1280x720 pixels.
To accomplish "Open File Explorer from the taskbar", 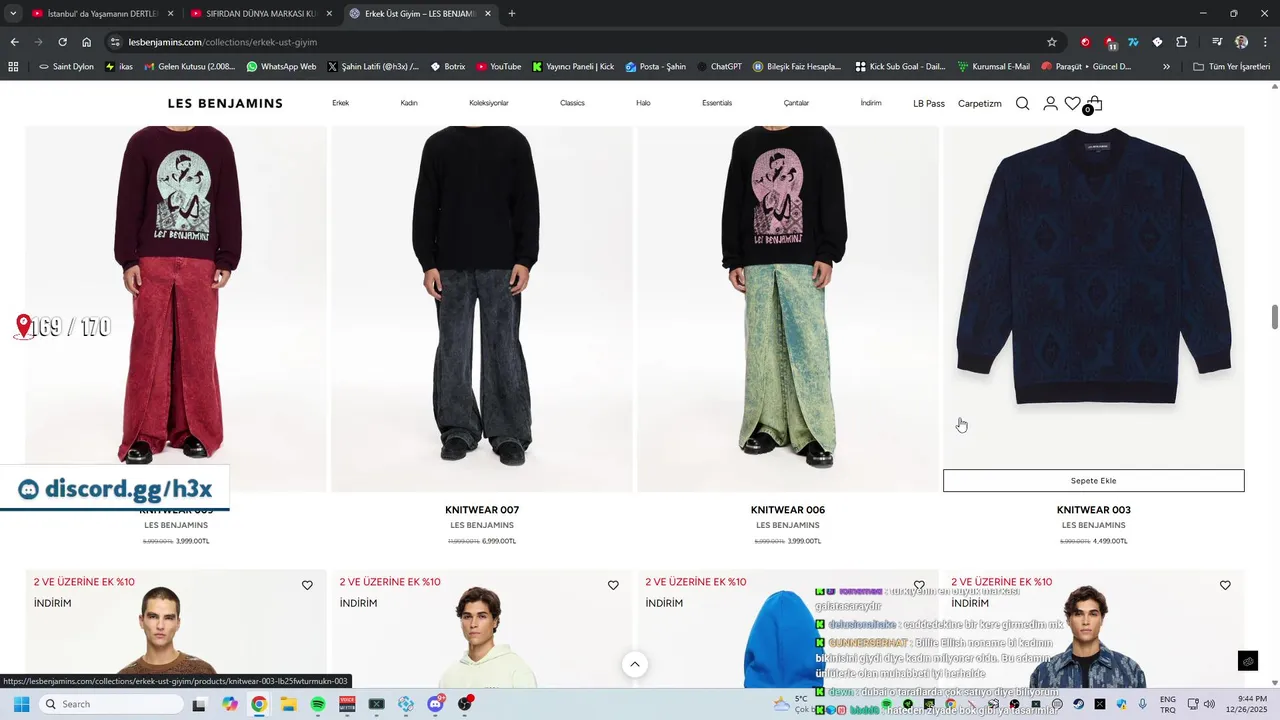I will point(288,704).
